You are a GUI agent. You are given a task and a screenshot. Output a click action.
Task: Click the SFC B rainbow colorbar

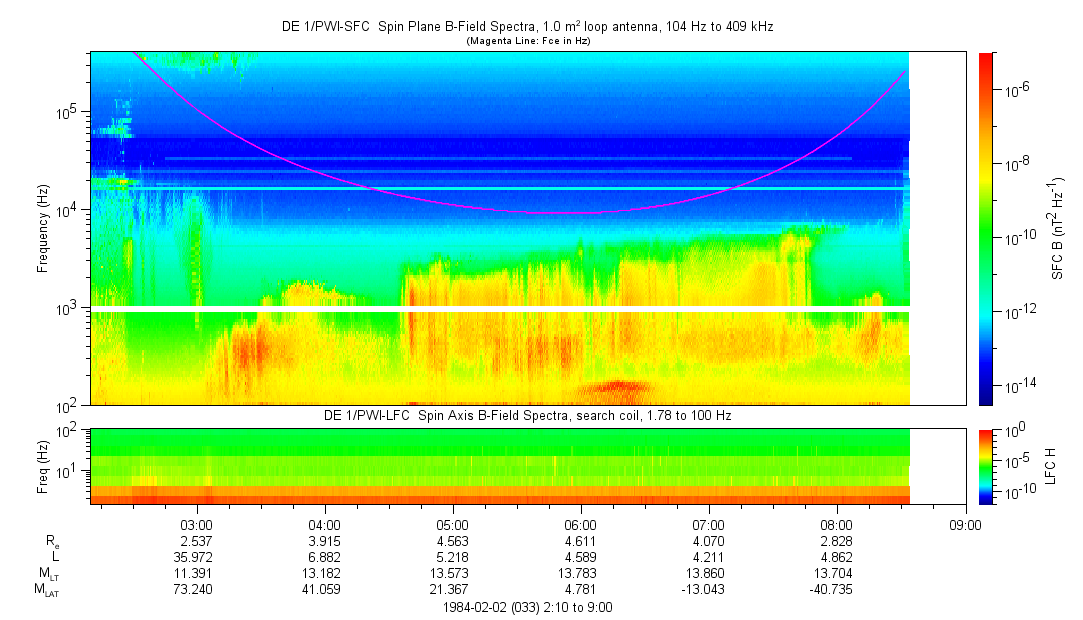click(986, 228)
